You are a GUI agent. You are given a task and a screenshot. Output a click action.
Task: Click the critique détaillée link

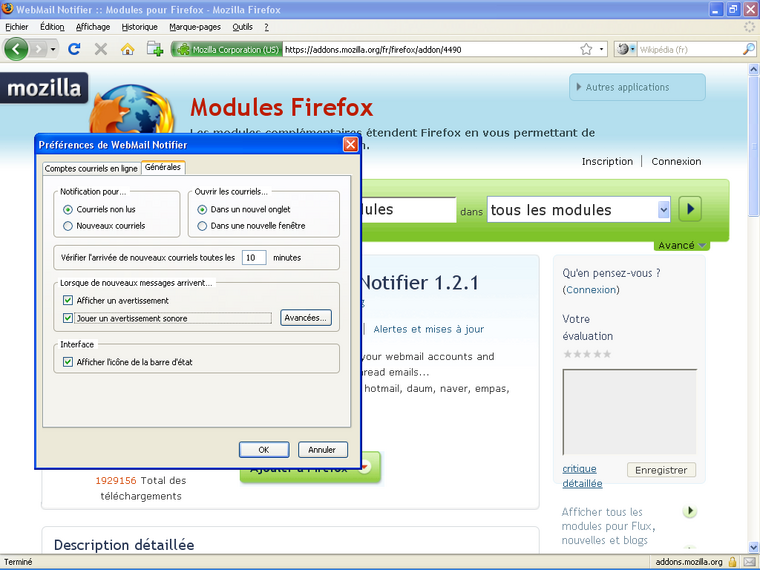pyautogui.click(x=582, y=476)
